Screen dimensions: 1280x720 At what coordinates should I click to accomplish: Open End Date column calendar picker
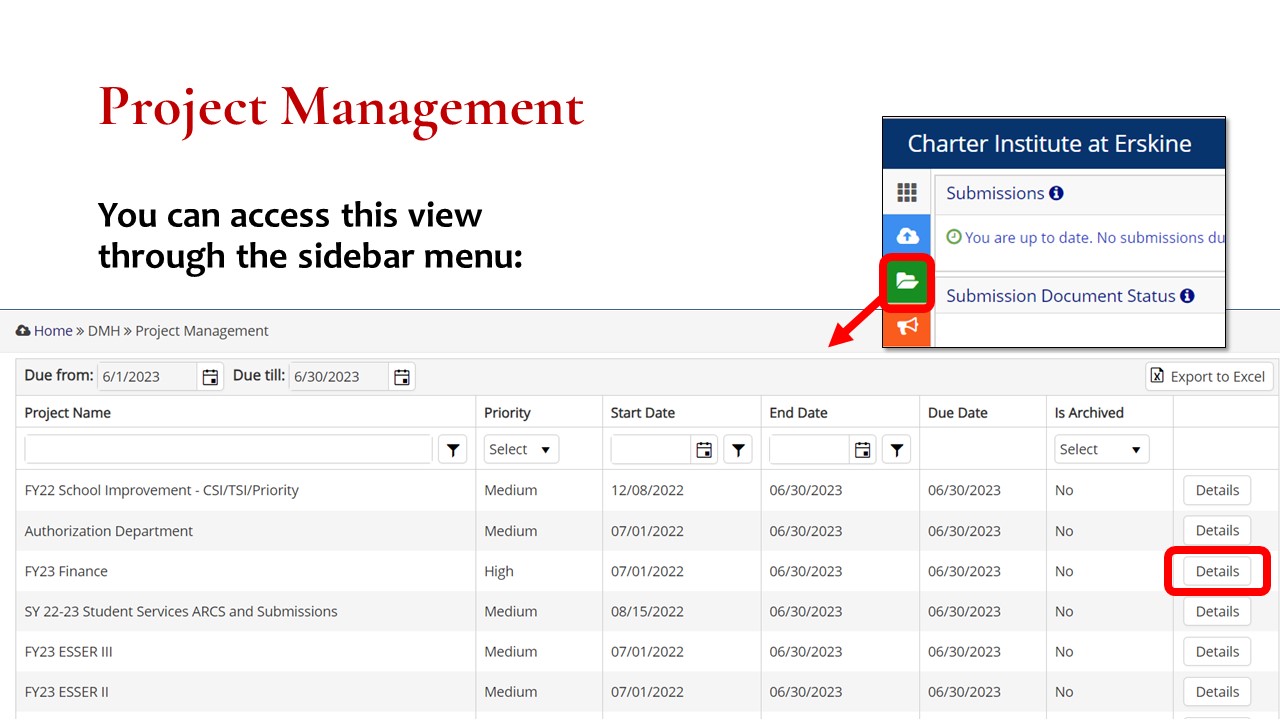point(862,450)
